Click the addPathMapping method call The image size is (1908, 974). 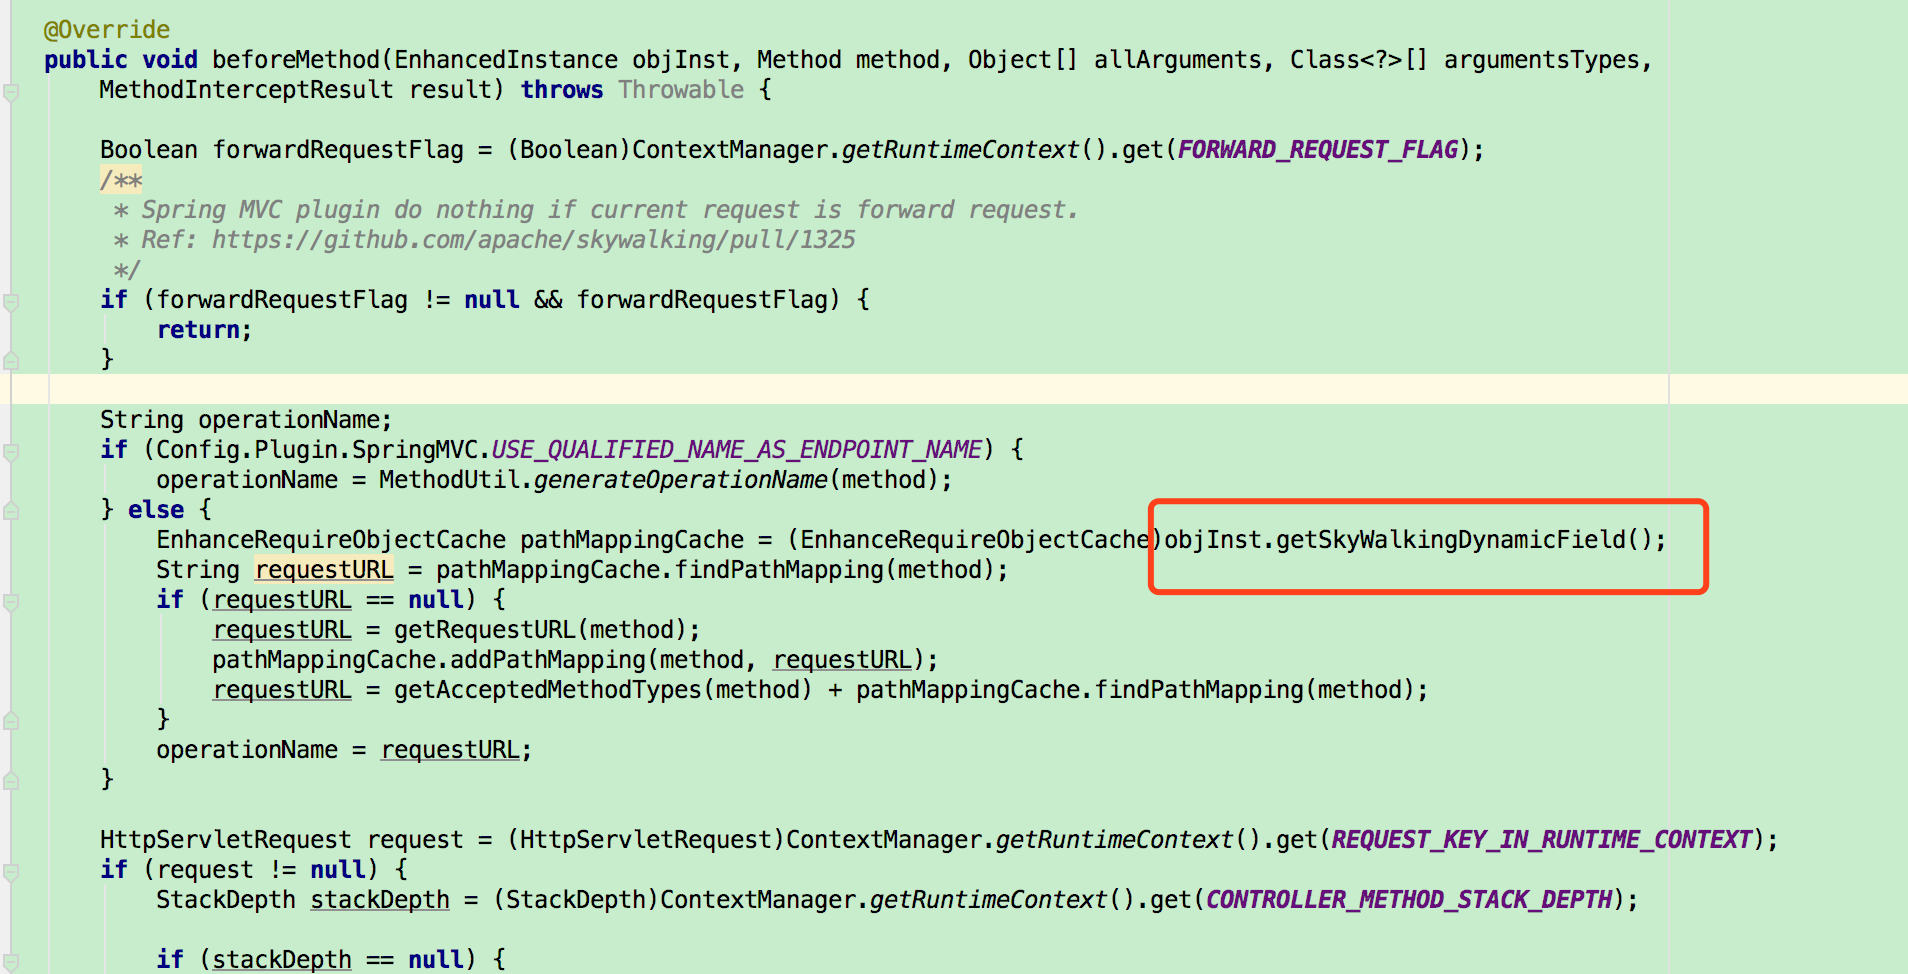click(x=548, y=660)
